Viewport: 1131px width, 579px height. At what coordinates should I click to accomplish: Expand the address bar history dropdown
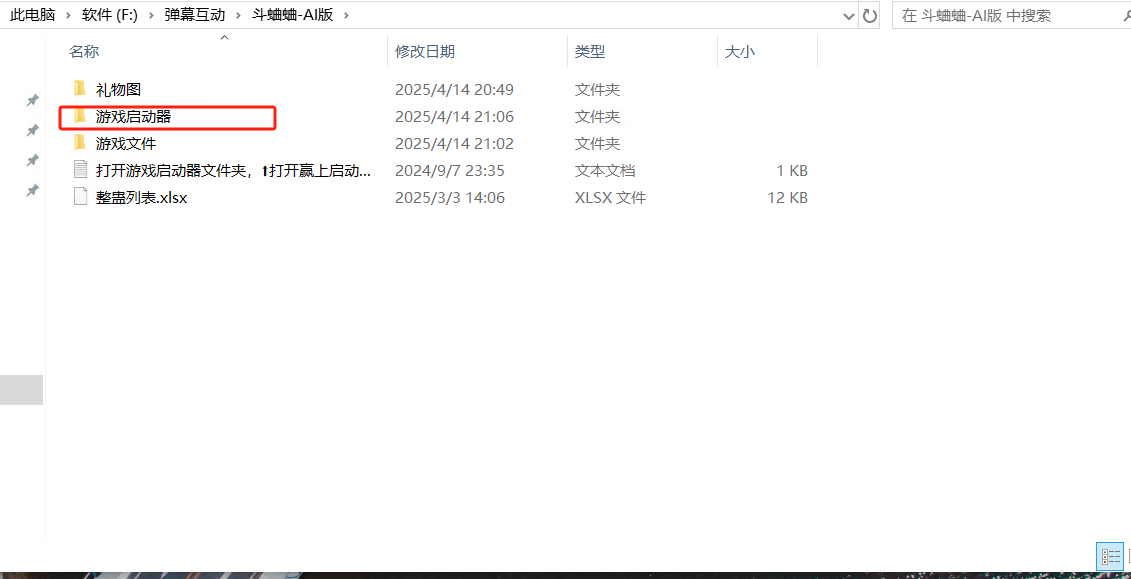pos(849,16)
